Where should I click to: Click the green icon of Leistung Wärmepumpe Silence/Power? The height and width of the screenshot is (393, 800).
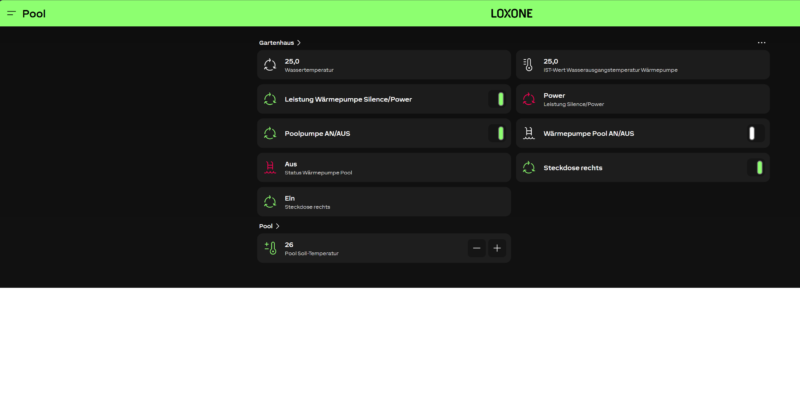tap(270, 99)
